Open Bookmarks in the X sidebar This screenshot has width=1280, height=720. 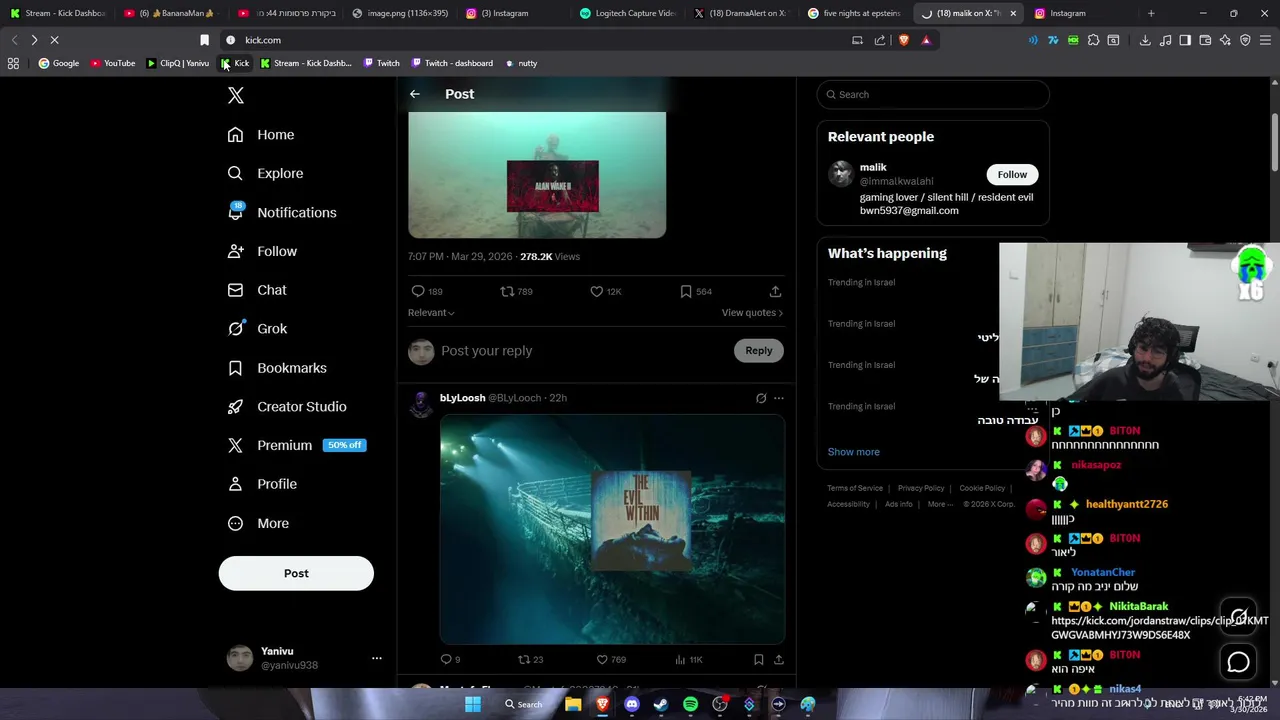[x=277, y=368]
